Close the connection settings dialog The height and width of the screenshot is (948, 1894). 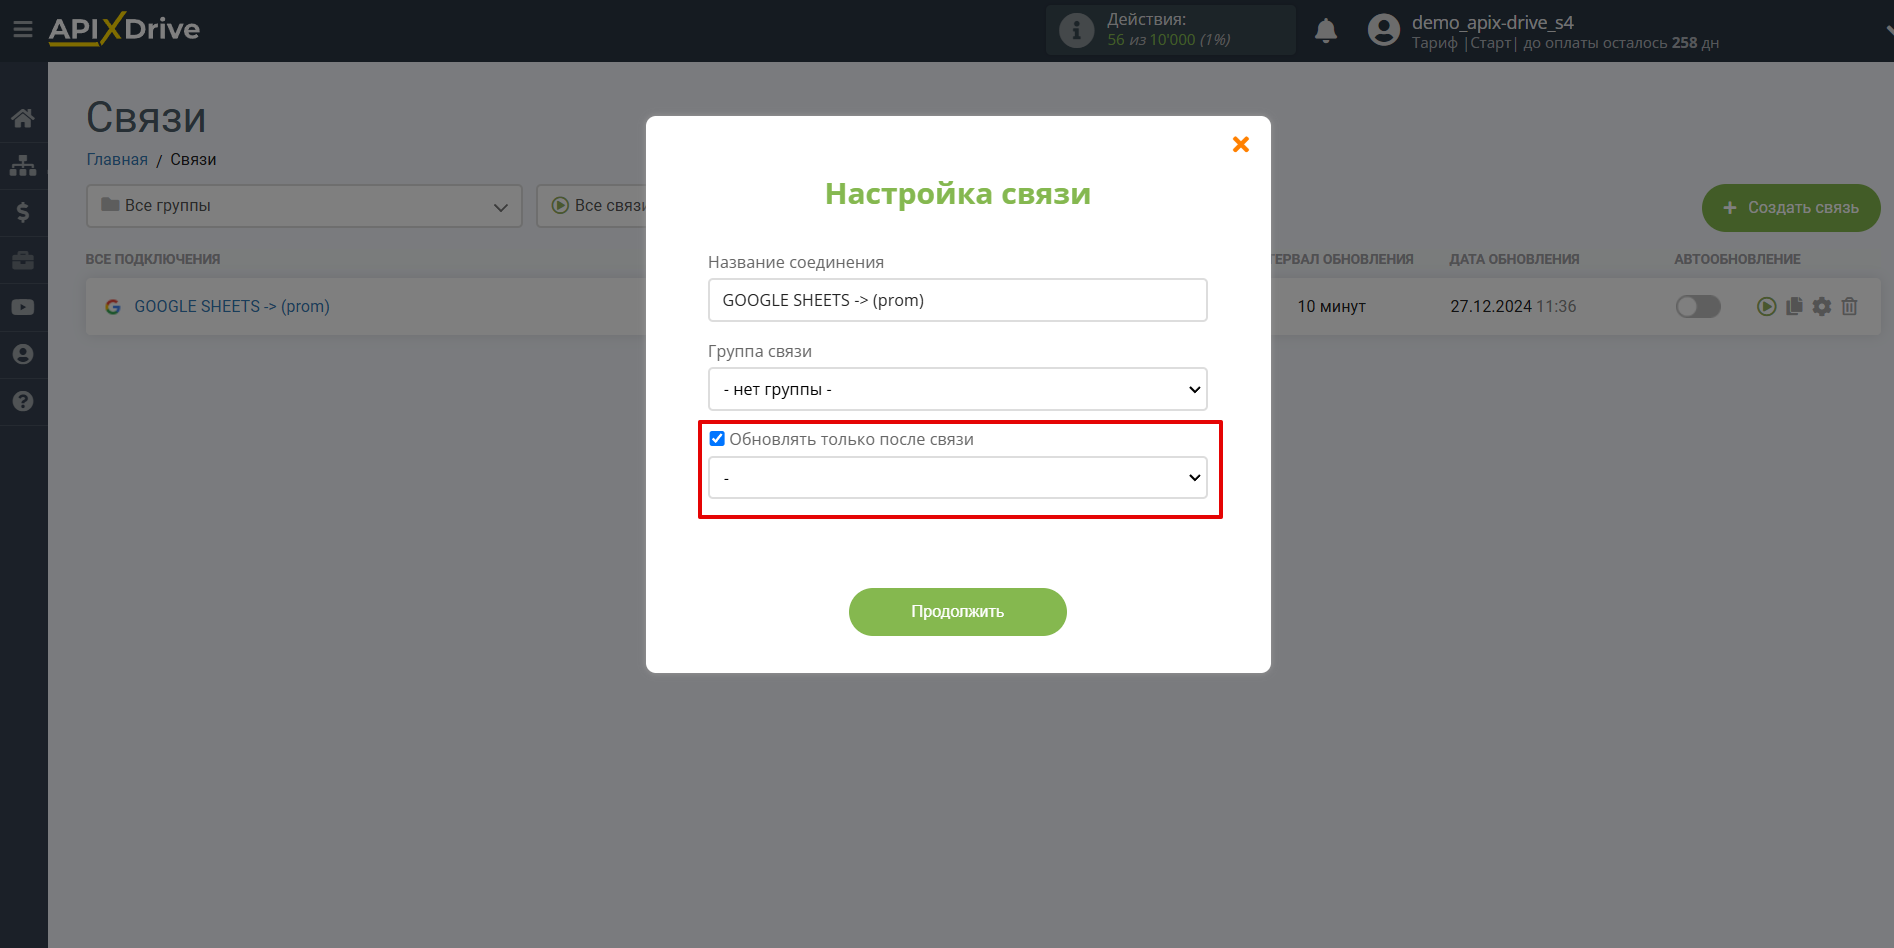(x=1241, y=144)
